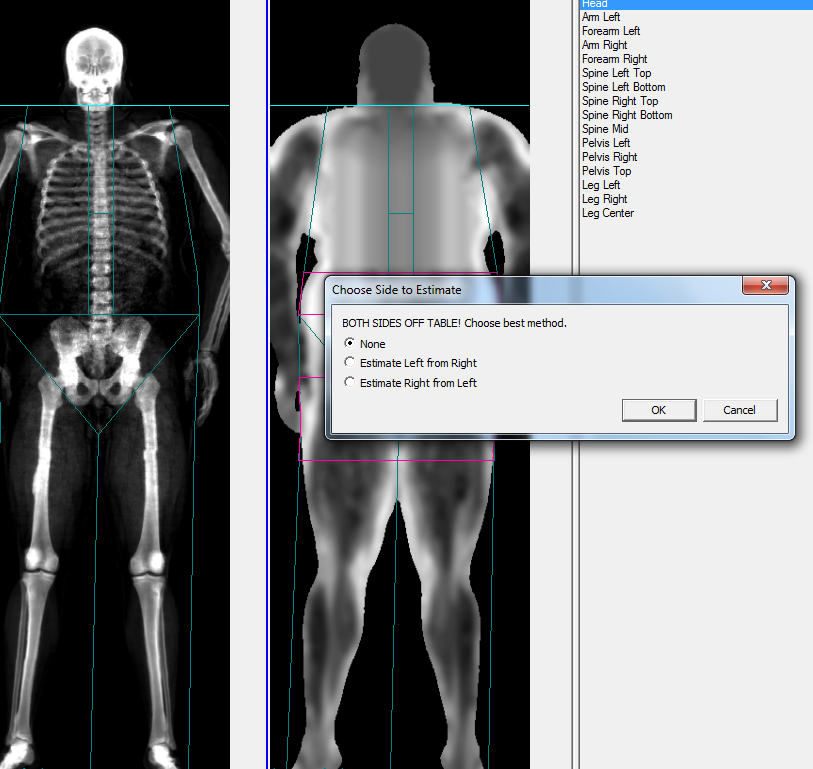Choose Estimate Left from Right option
This screenshot has height=769, width=813.
(x=349, y=363)
